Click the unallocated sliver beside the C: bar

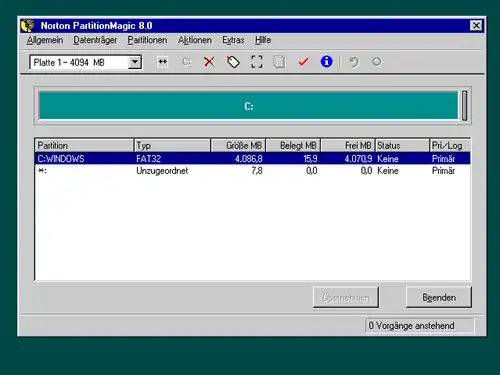pyautogui.click(x=464, y=106)
